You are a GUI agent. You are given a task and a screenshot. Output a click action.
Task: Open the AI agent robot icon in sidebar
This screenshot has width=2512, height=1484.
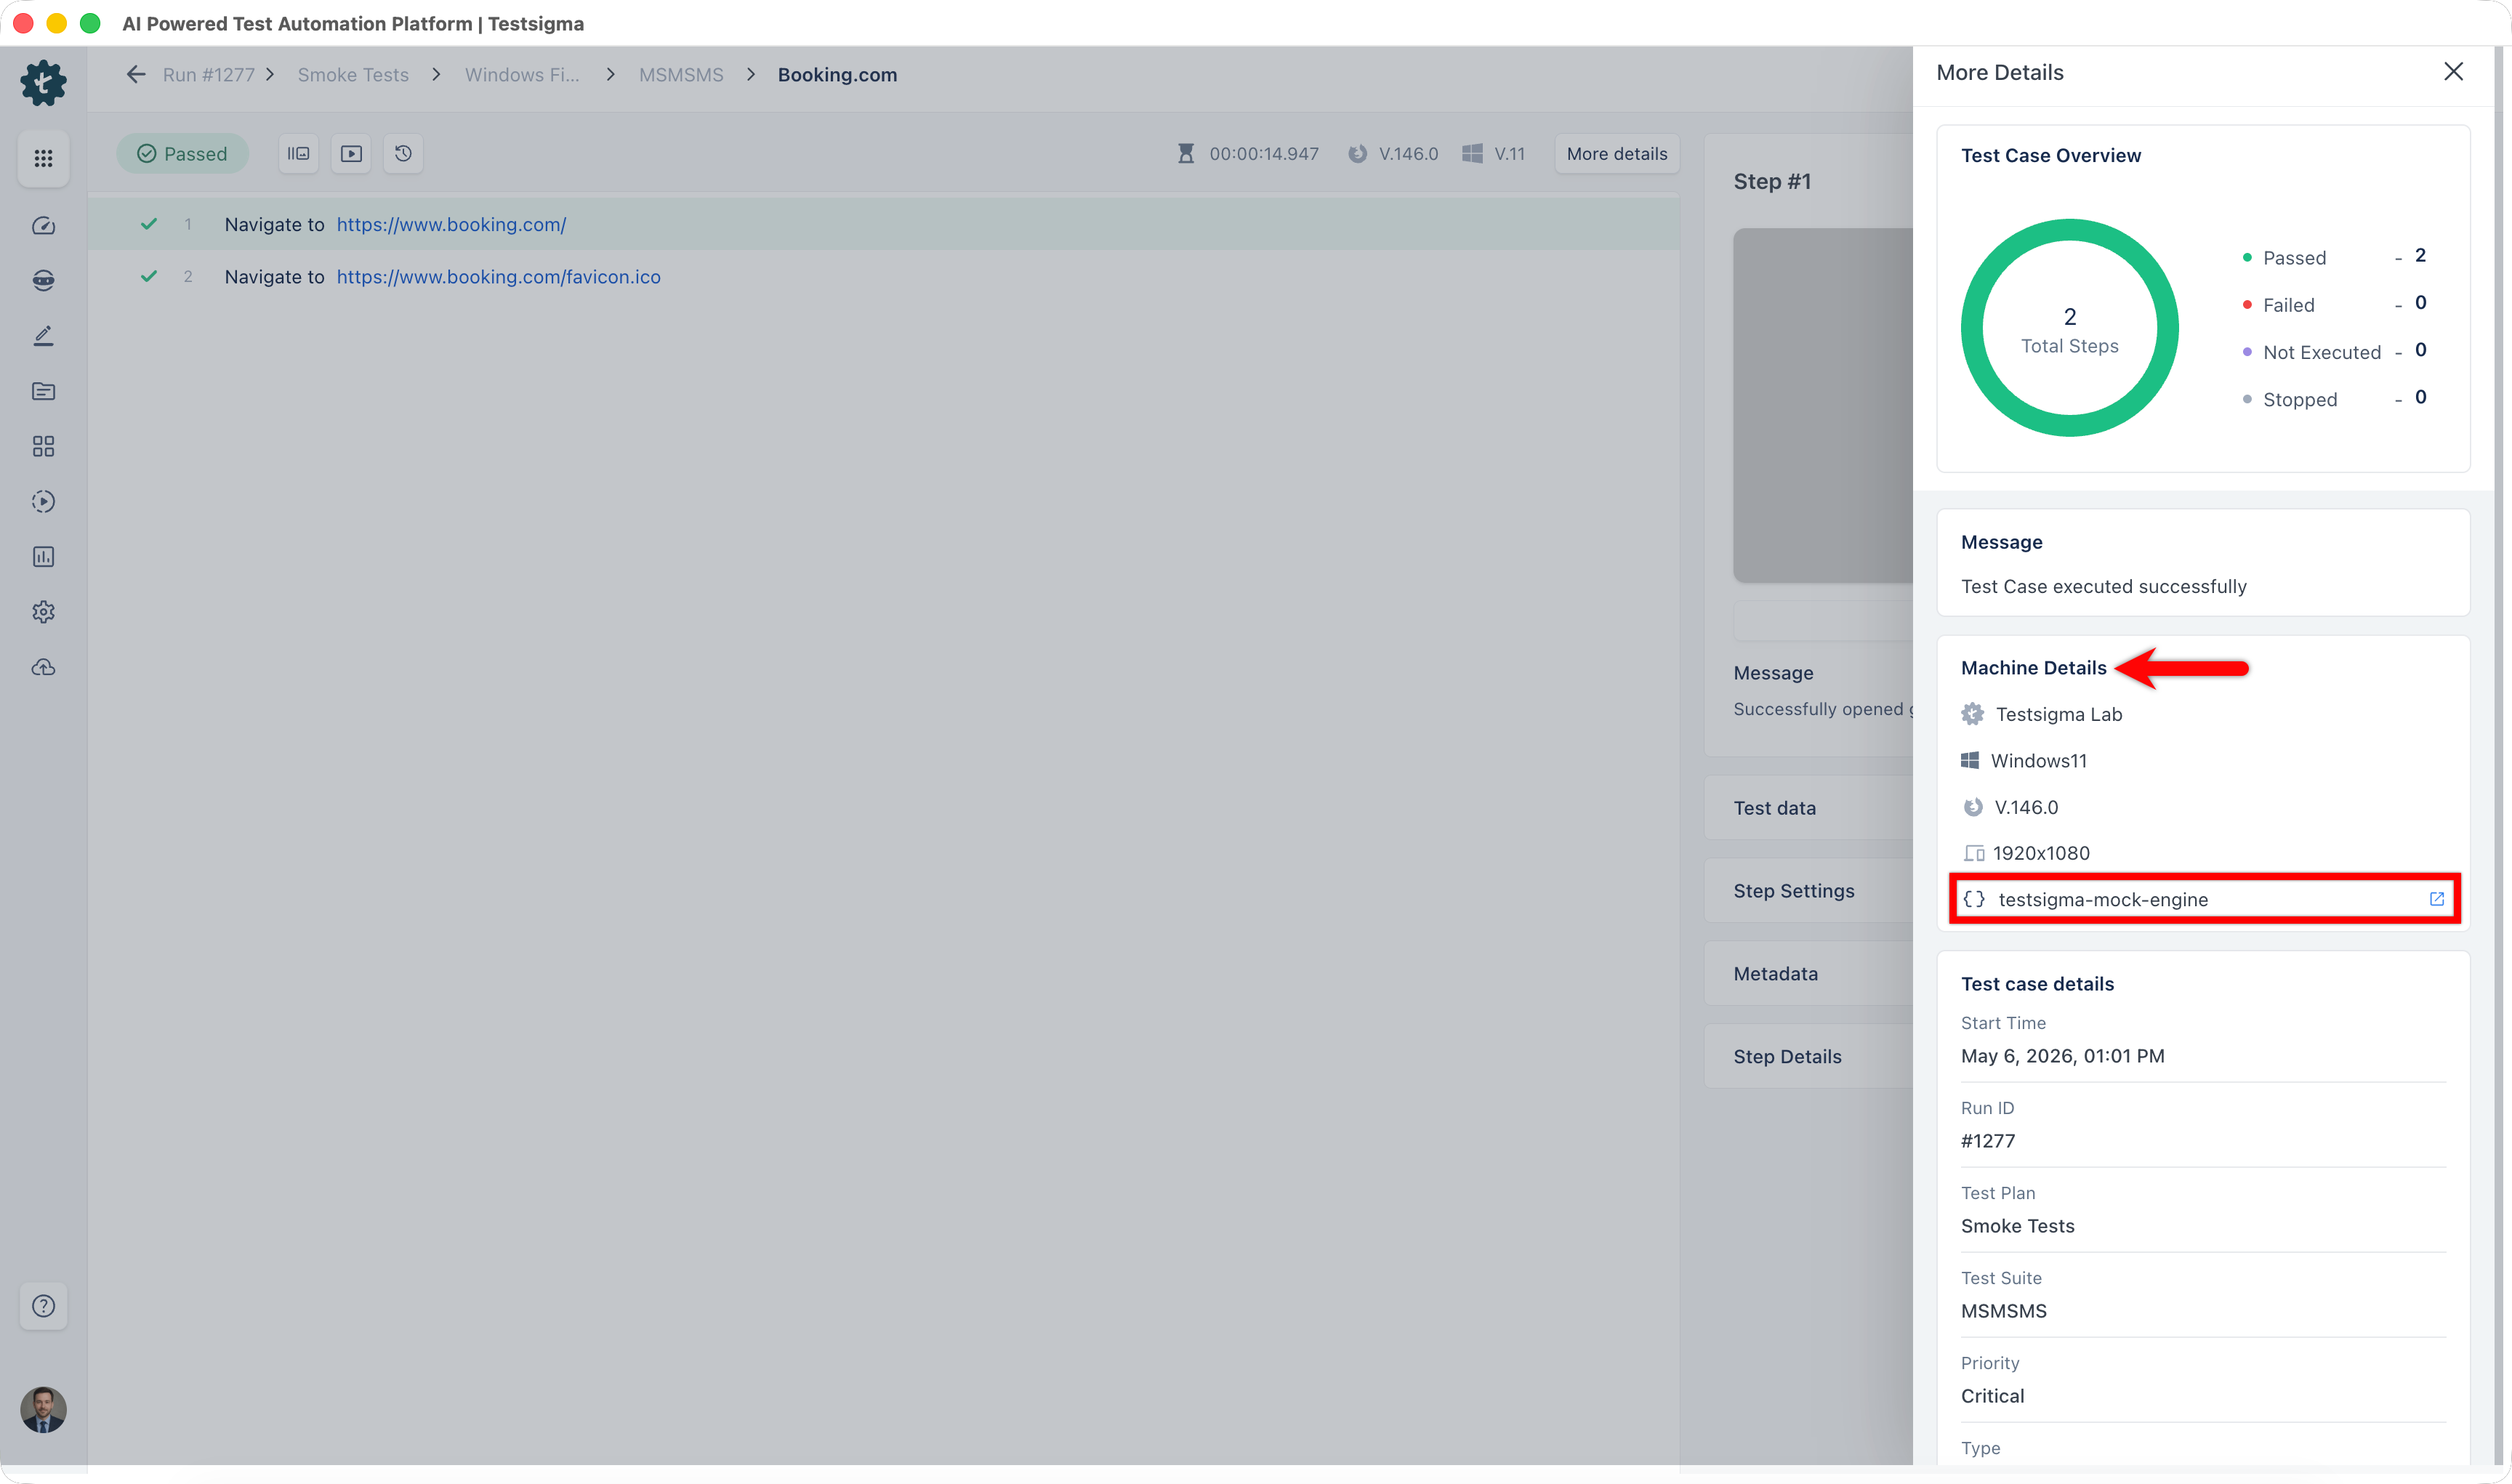43,281
